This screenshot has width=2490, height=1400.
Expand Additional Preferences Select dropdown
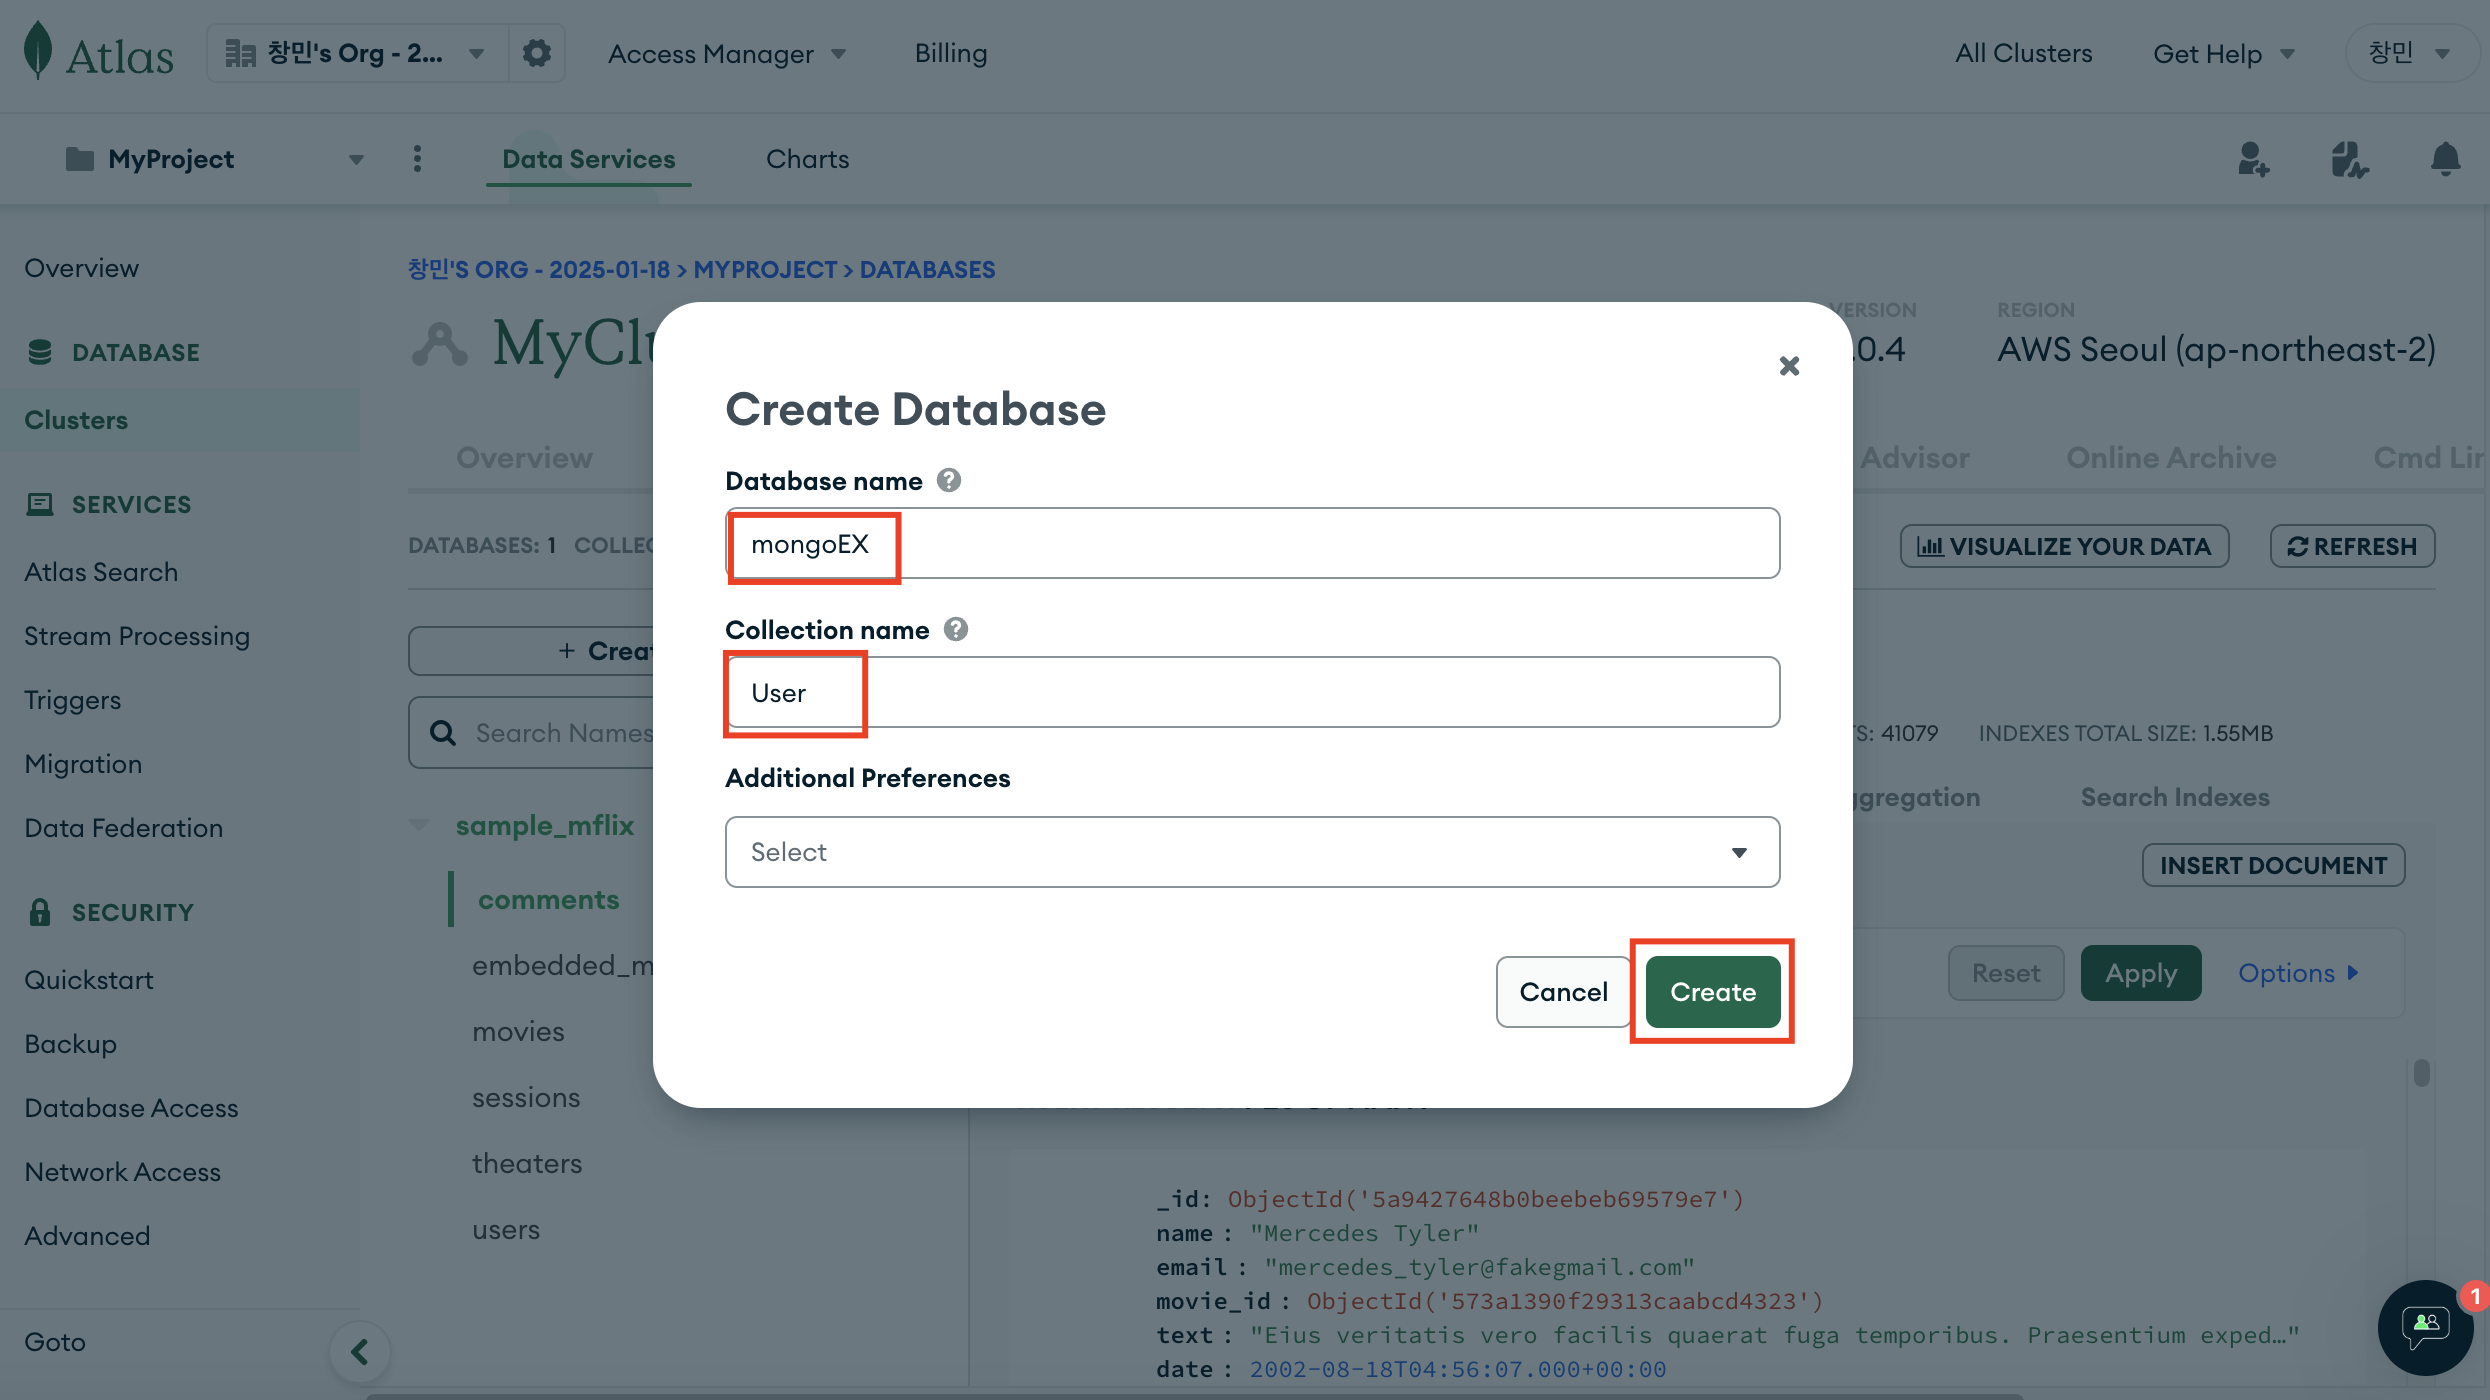[x=1252, y=852]
